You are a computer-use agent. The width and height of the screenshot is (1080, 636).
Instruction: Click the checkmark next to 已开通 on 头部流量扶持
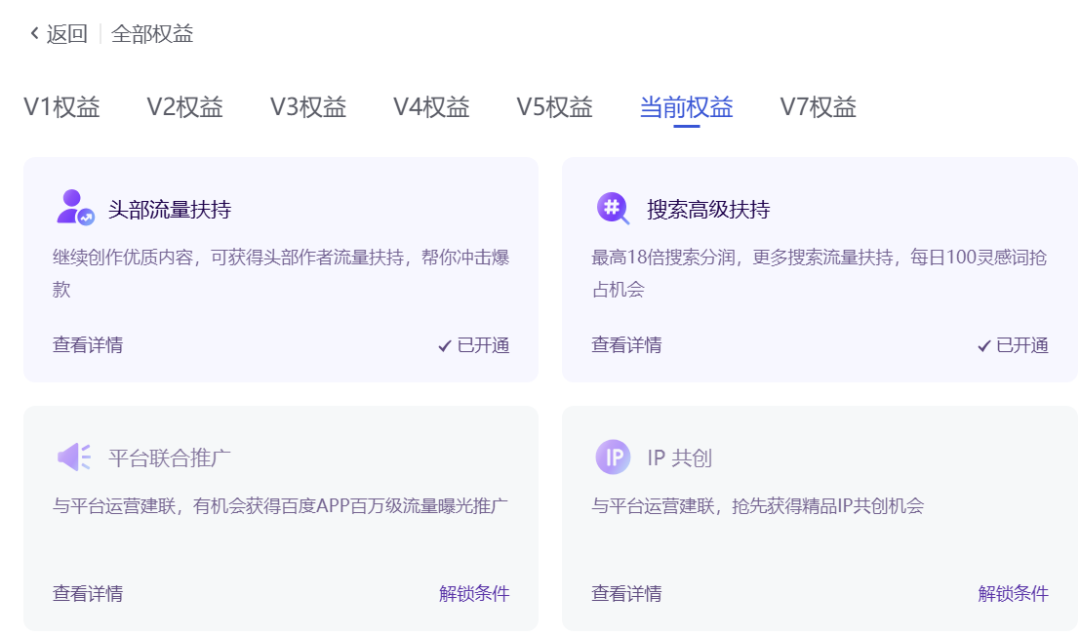tap(445, 345)
